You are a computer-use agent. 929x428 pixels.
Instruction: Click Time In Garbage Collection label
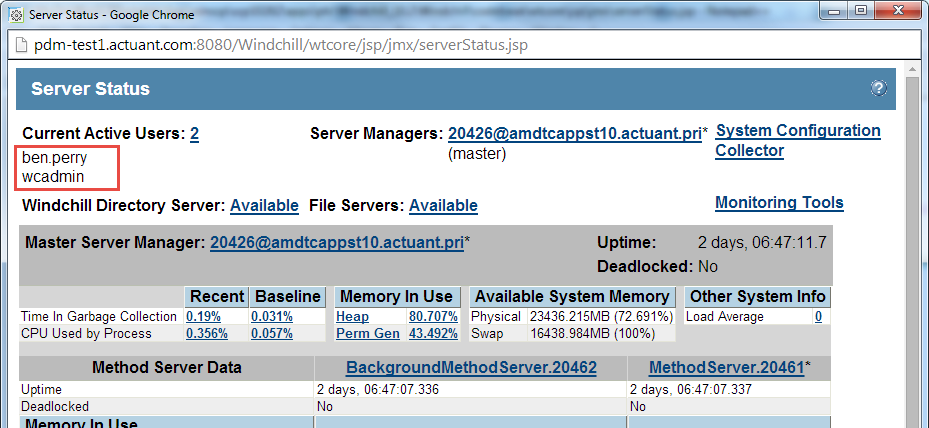(x=98, y=317)
